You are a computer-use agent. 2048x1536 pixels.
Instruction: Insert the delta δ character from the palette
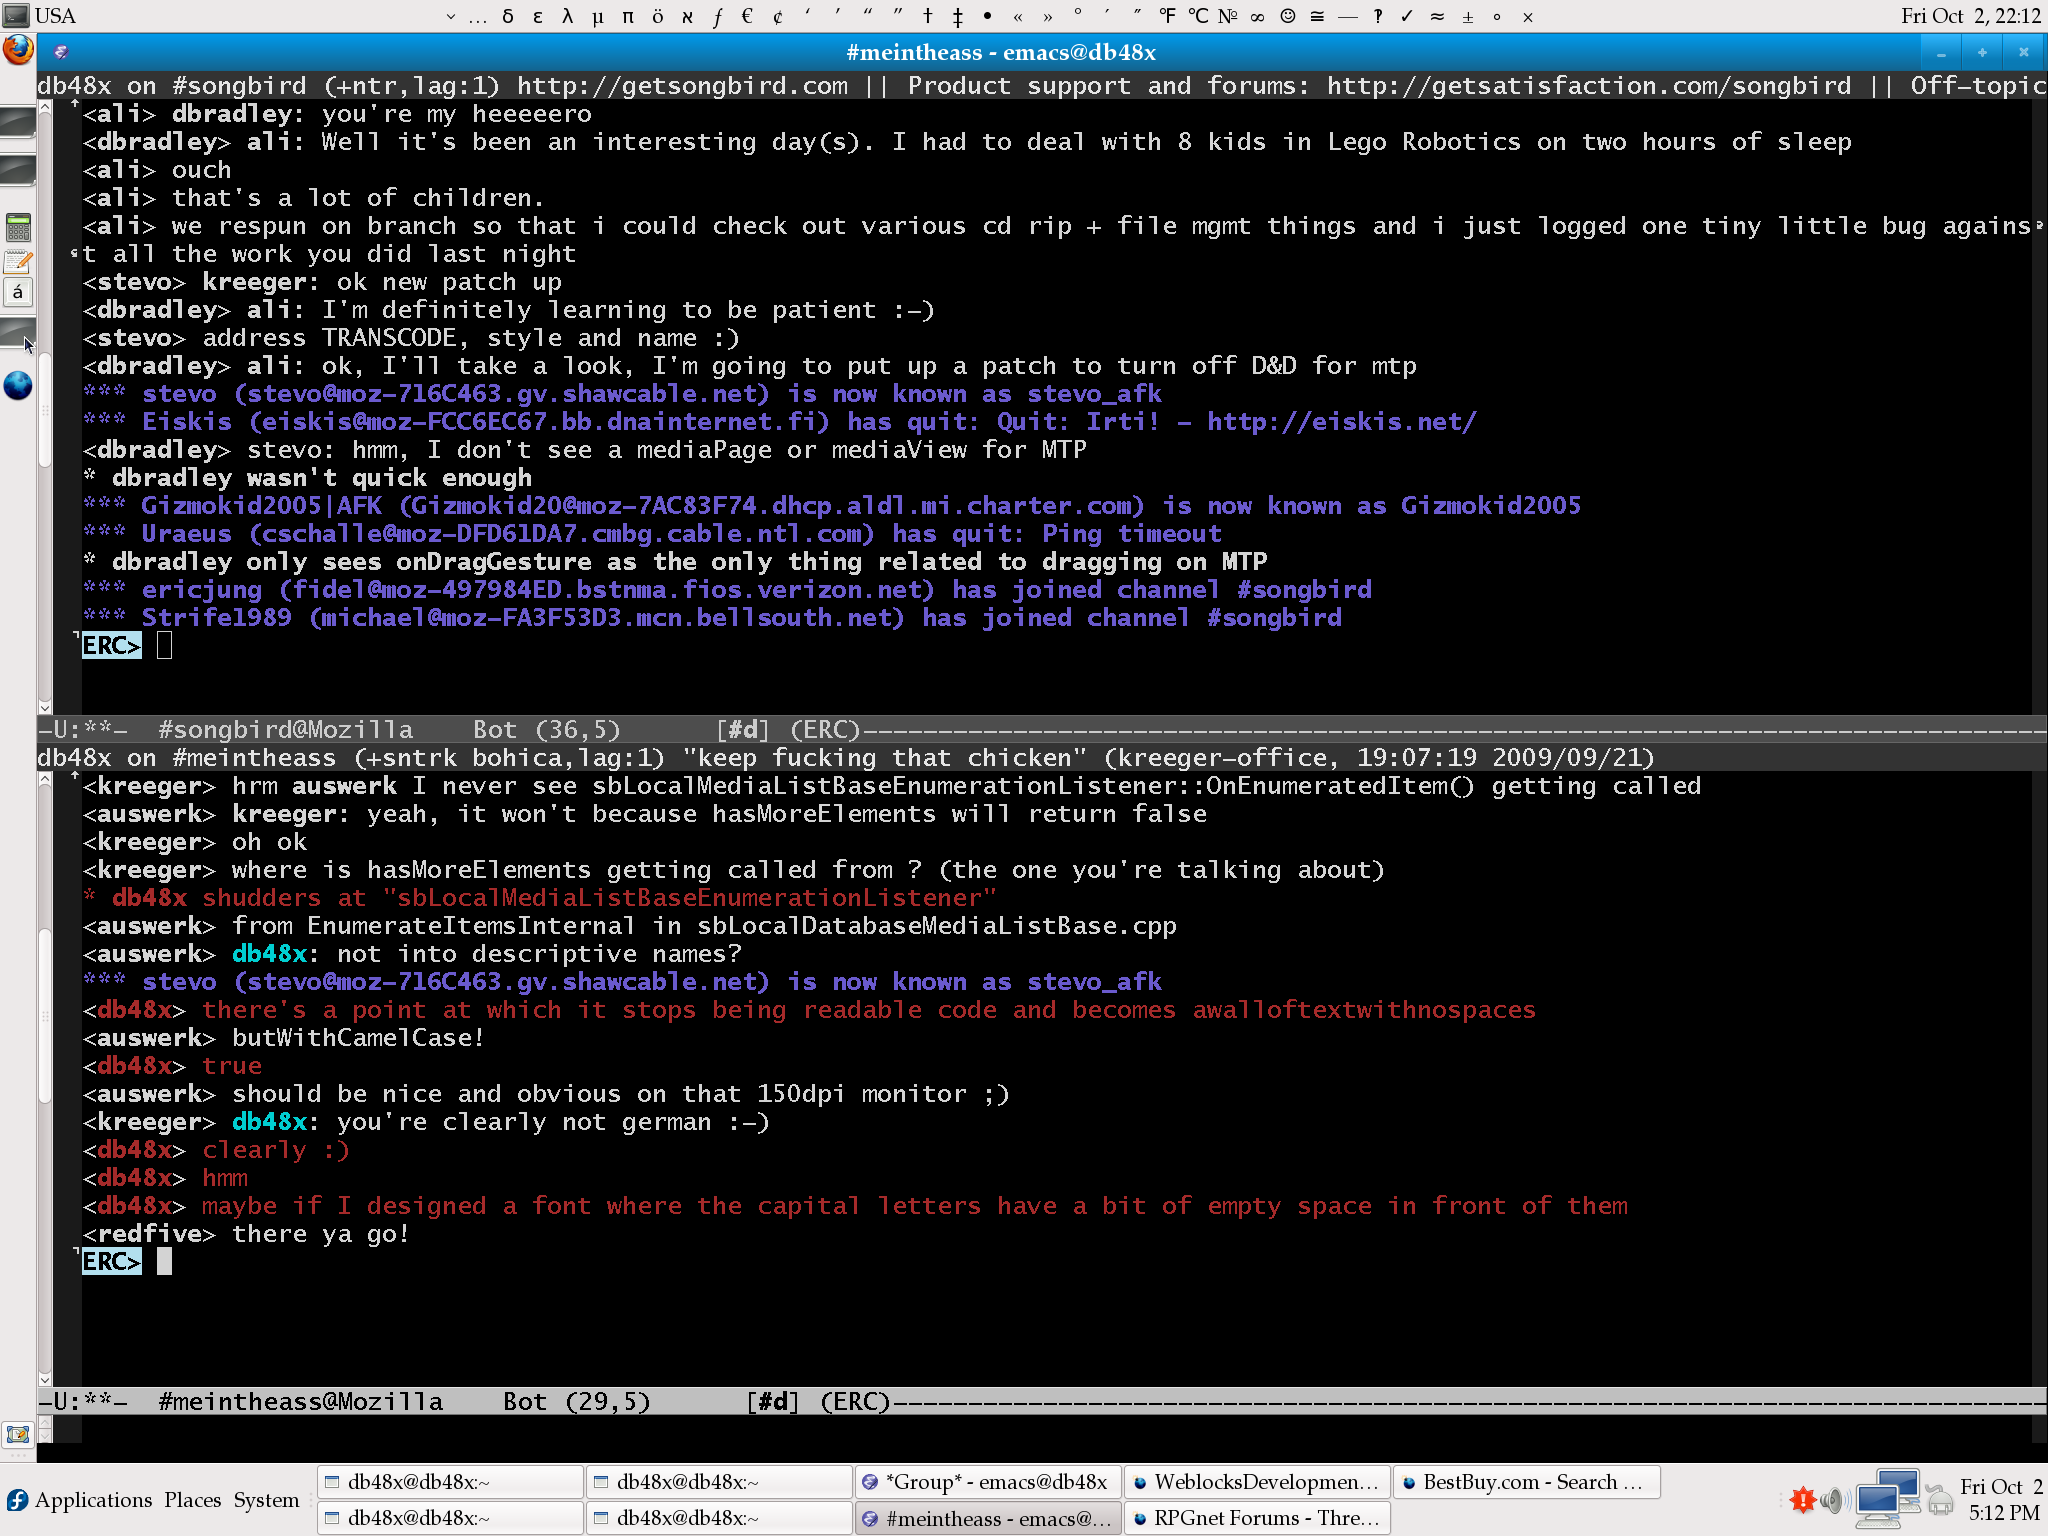tap(508, 16)
